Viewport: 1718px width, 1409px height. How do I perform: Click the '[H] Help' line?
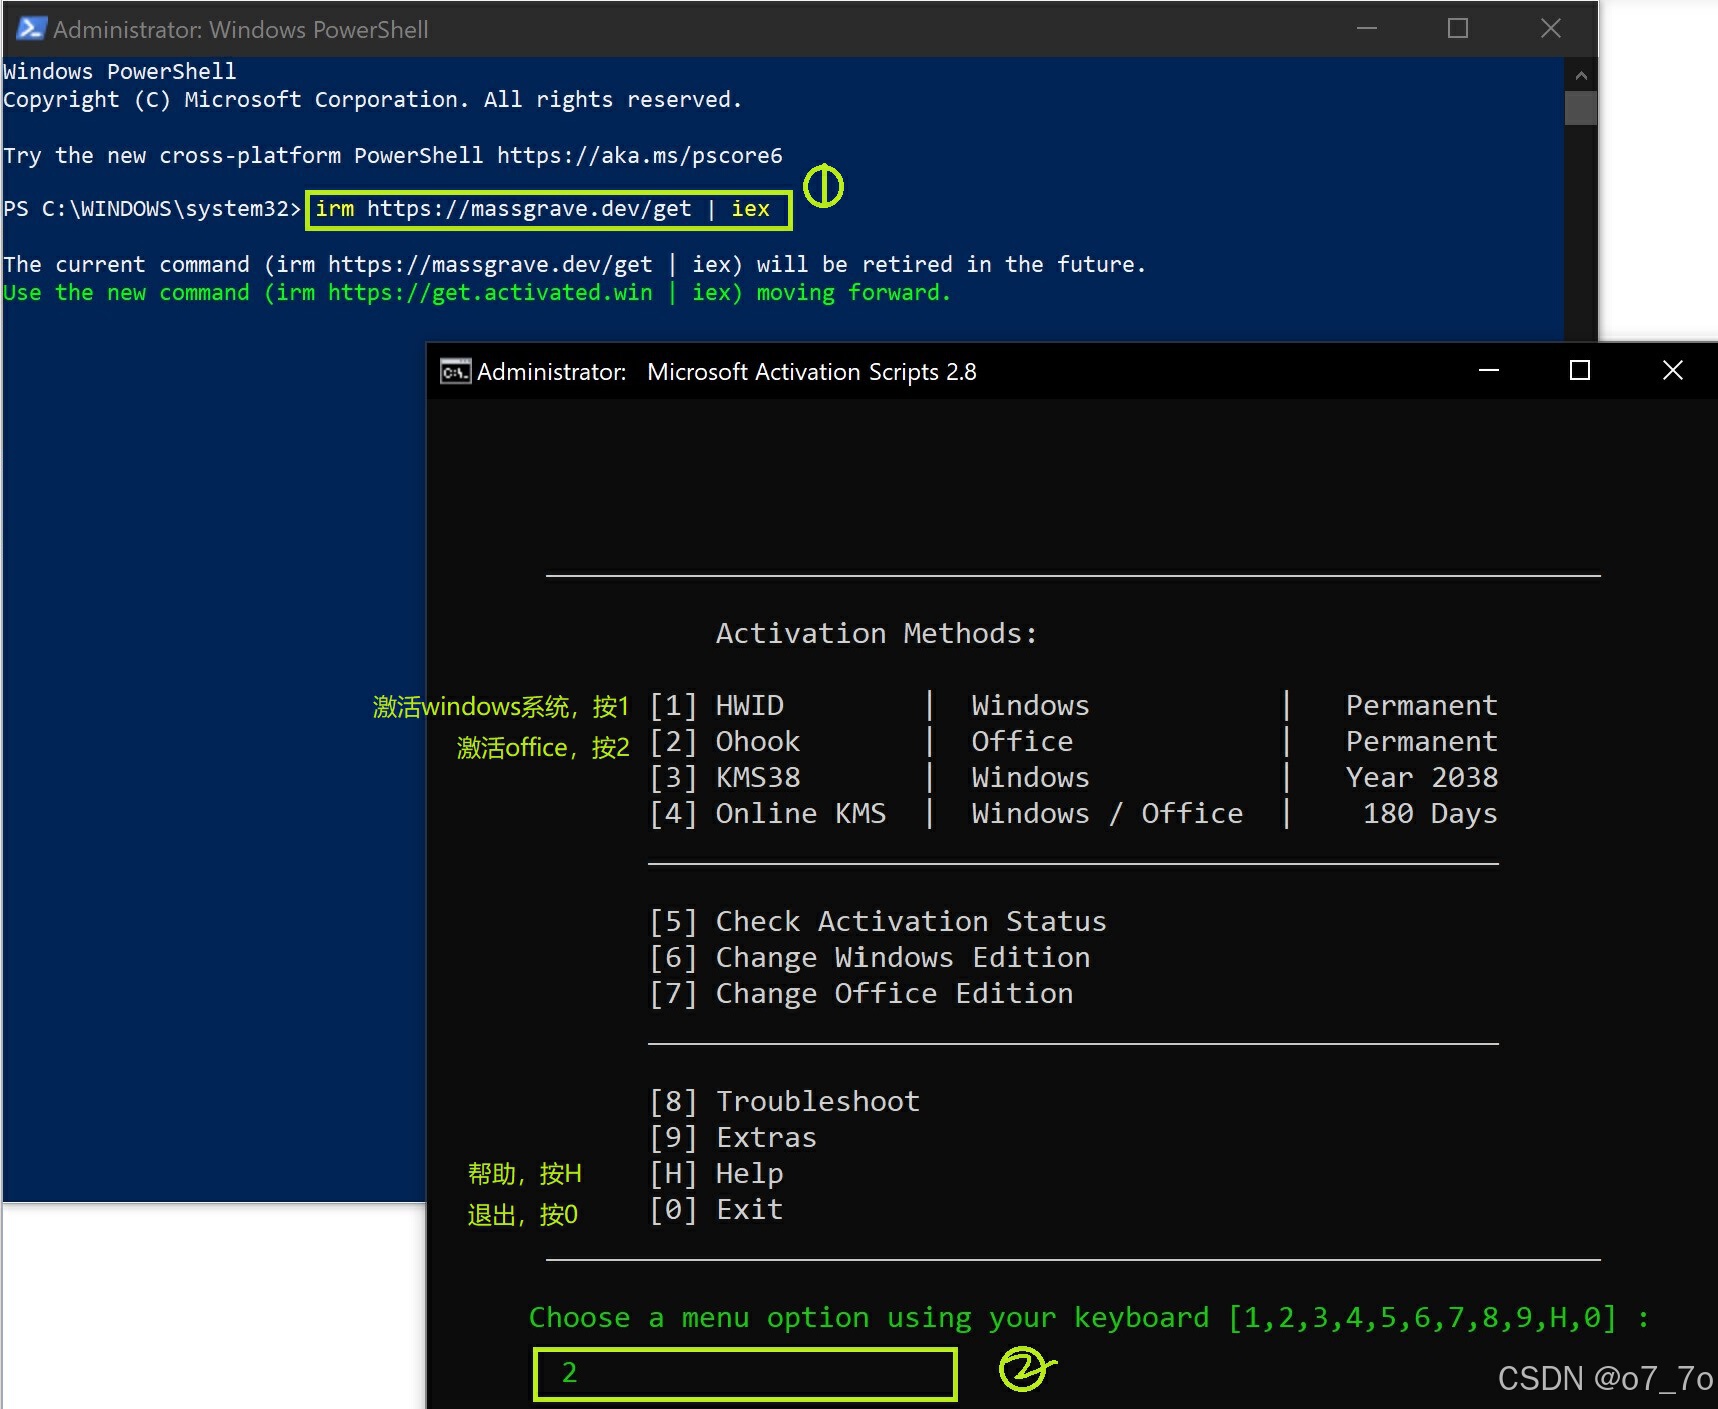(x=716, y=1173)
